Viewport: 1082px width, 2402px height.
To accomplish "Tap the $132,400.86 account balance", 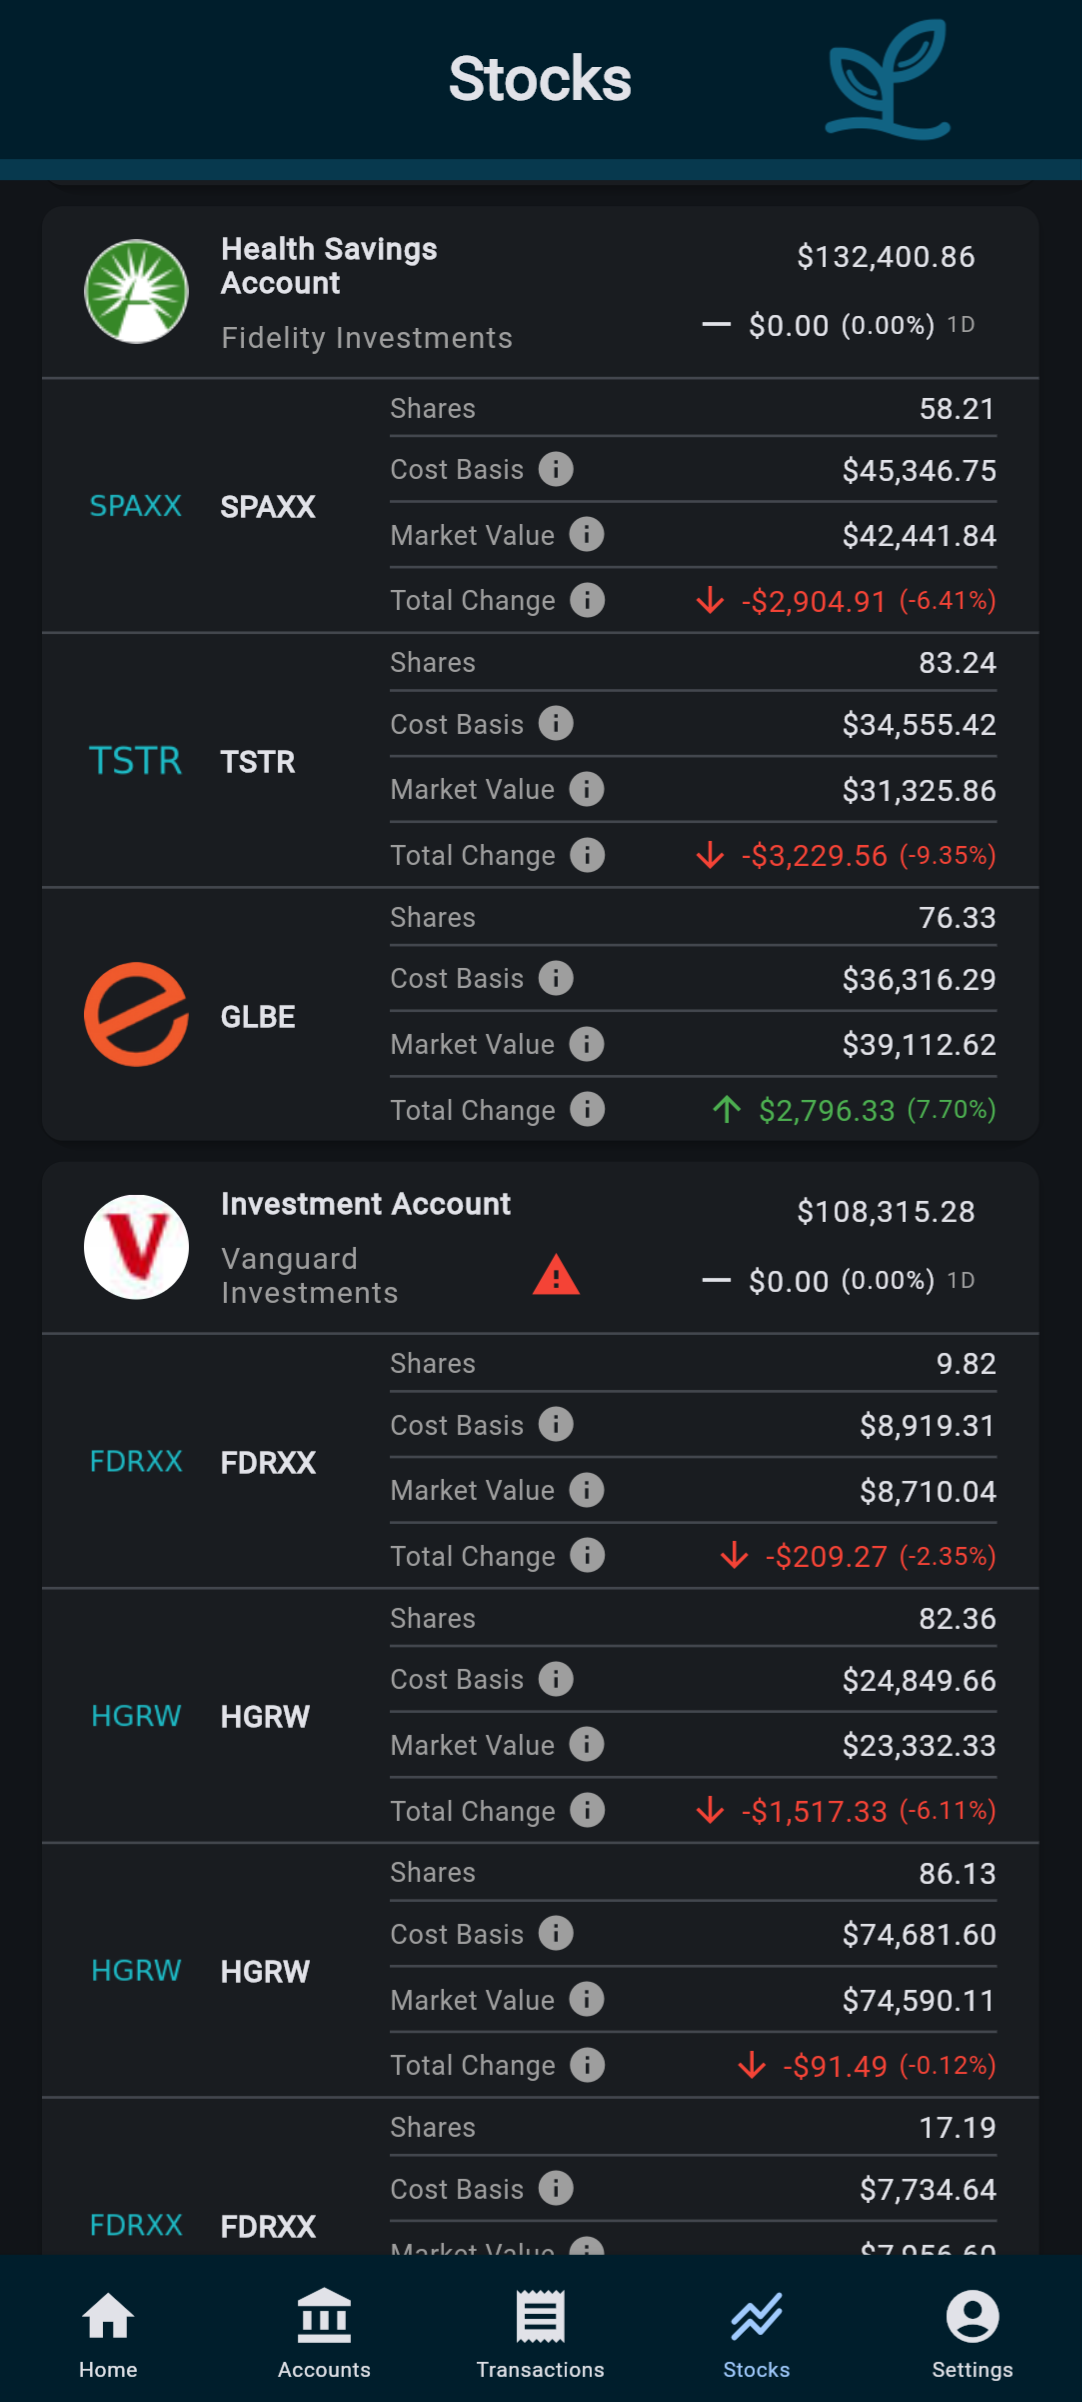I will (x=886, y=257).
